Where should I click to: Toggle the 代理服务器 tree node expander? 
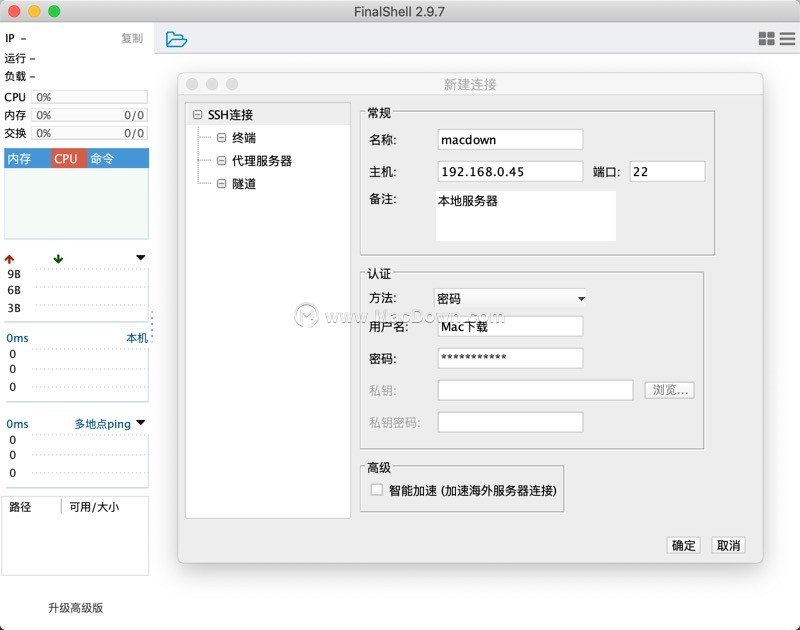221,161
